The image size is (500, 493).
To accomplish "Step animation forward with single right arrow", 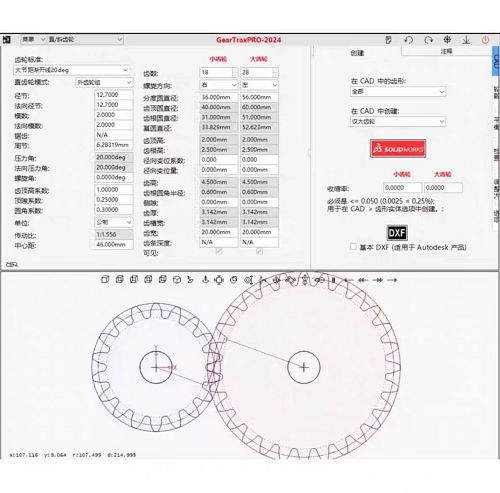I will click(392, 280).
